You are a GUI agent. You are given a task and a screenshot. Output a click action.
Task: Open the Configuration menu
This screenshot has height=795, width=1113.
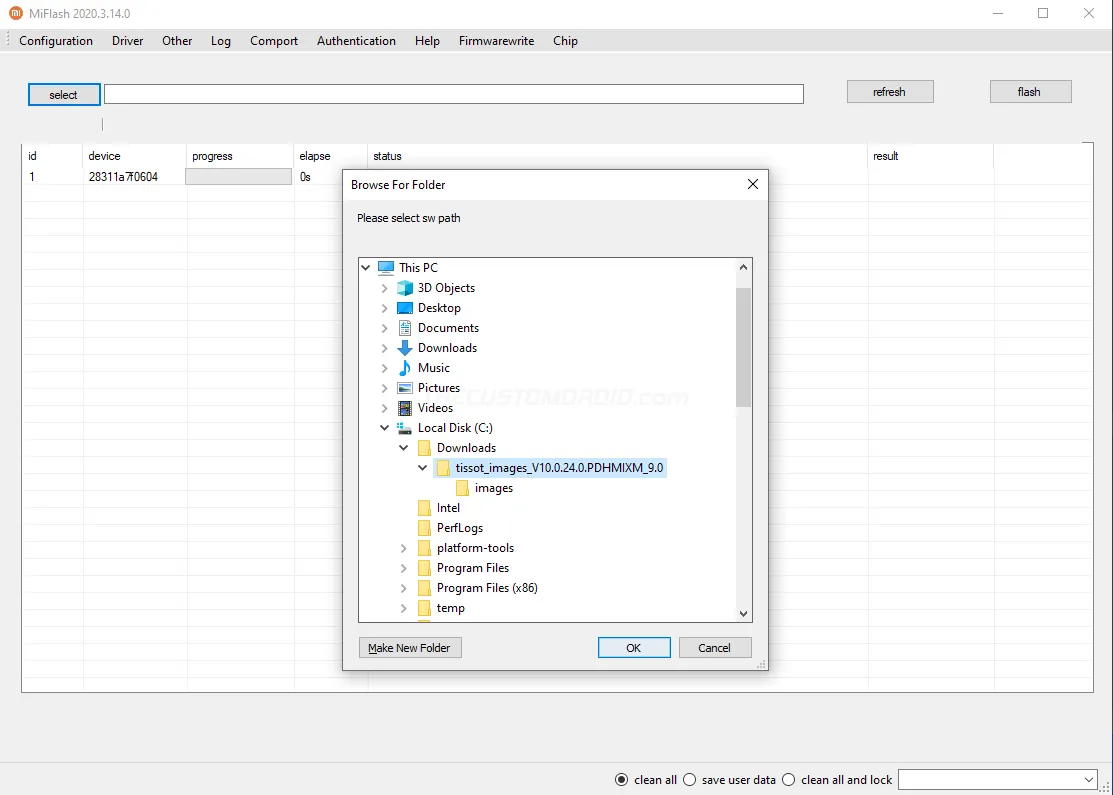pyautogui.click(x=56, y=41)
